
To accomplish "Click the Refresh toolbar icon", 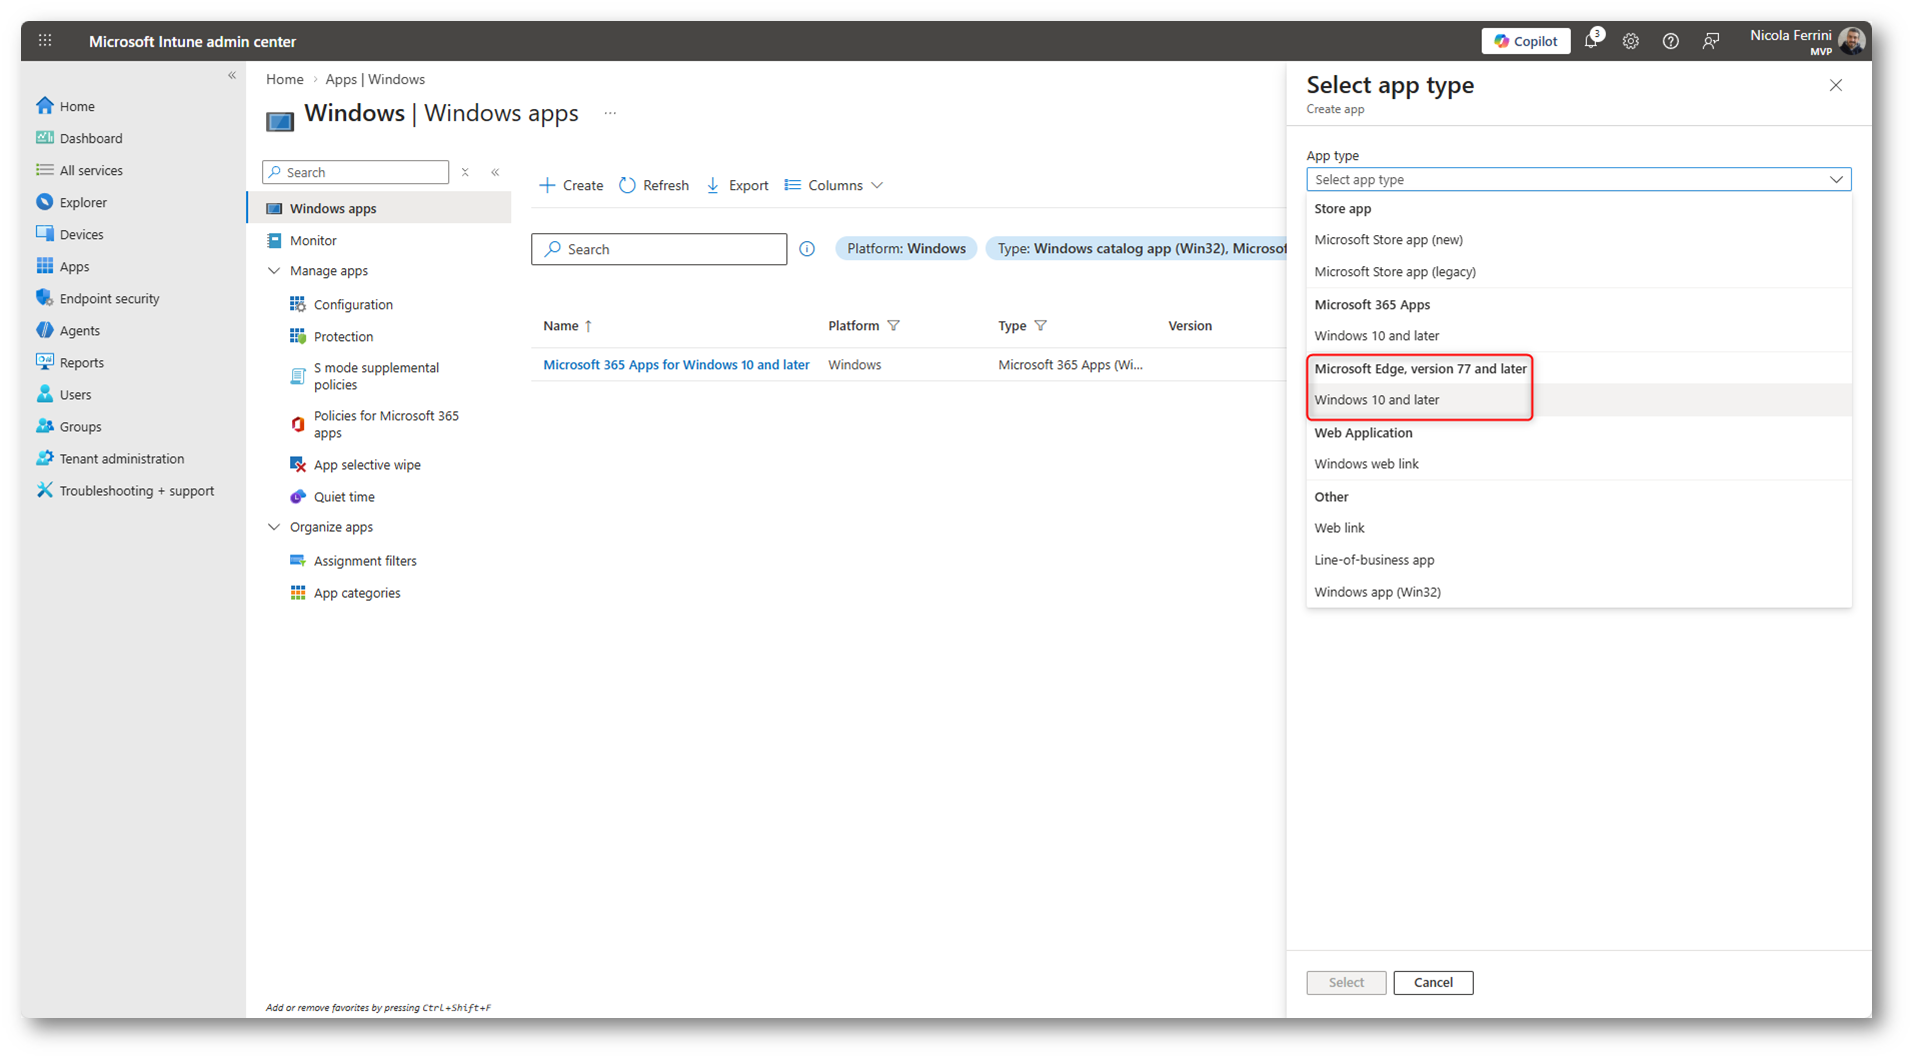I will click(x=628, y=185).
